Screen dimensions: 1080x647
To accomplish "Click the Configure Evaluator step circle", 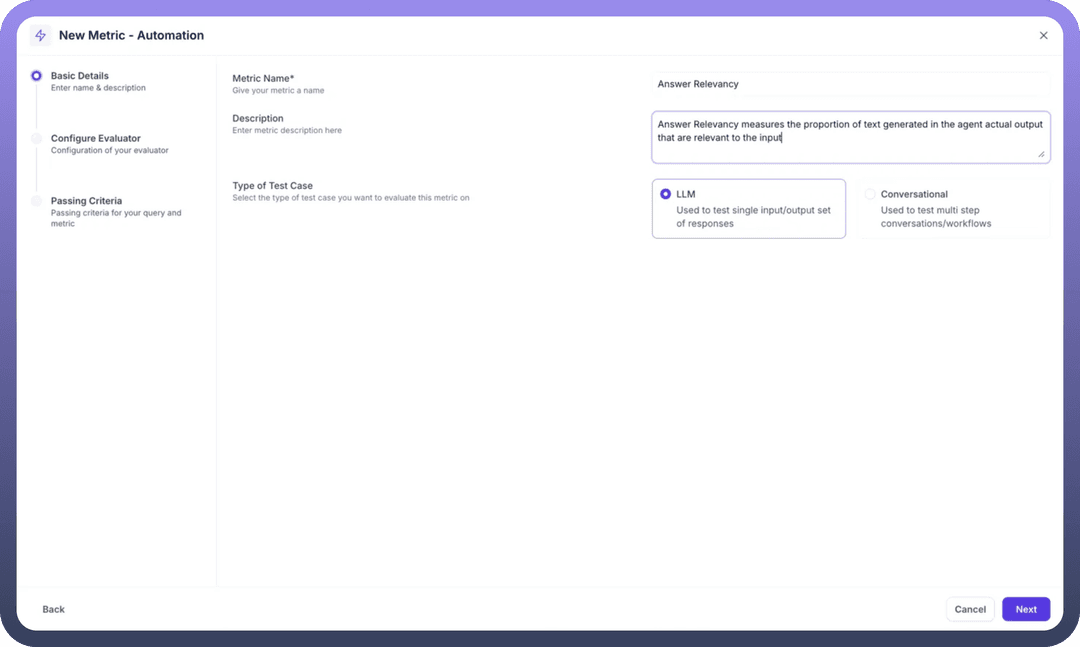I will (x=37, y=139).
